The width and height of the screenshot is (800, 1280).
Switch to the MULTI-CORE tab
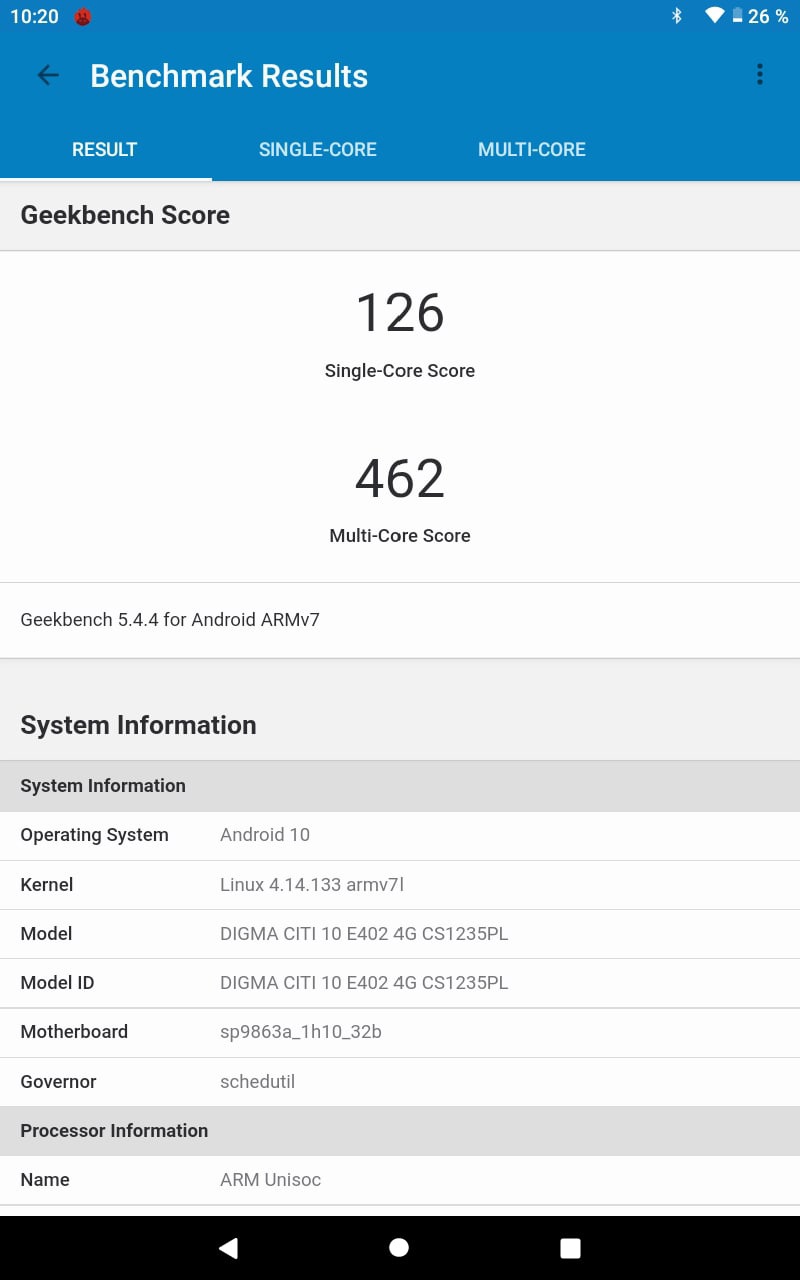coord(532,150)
